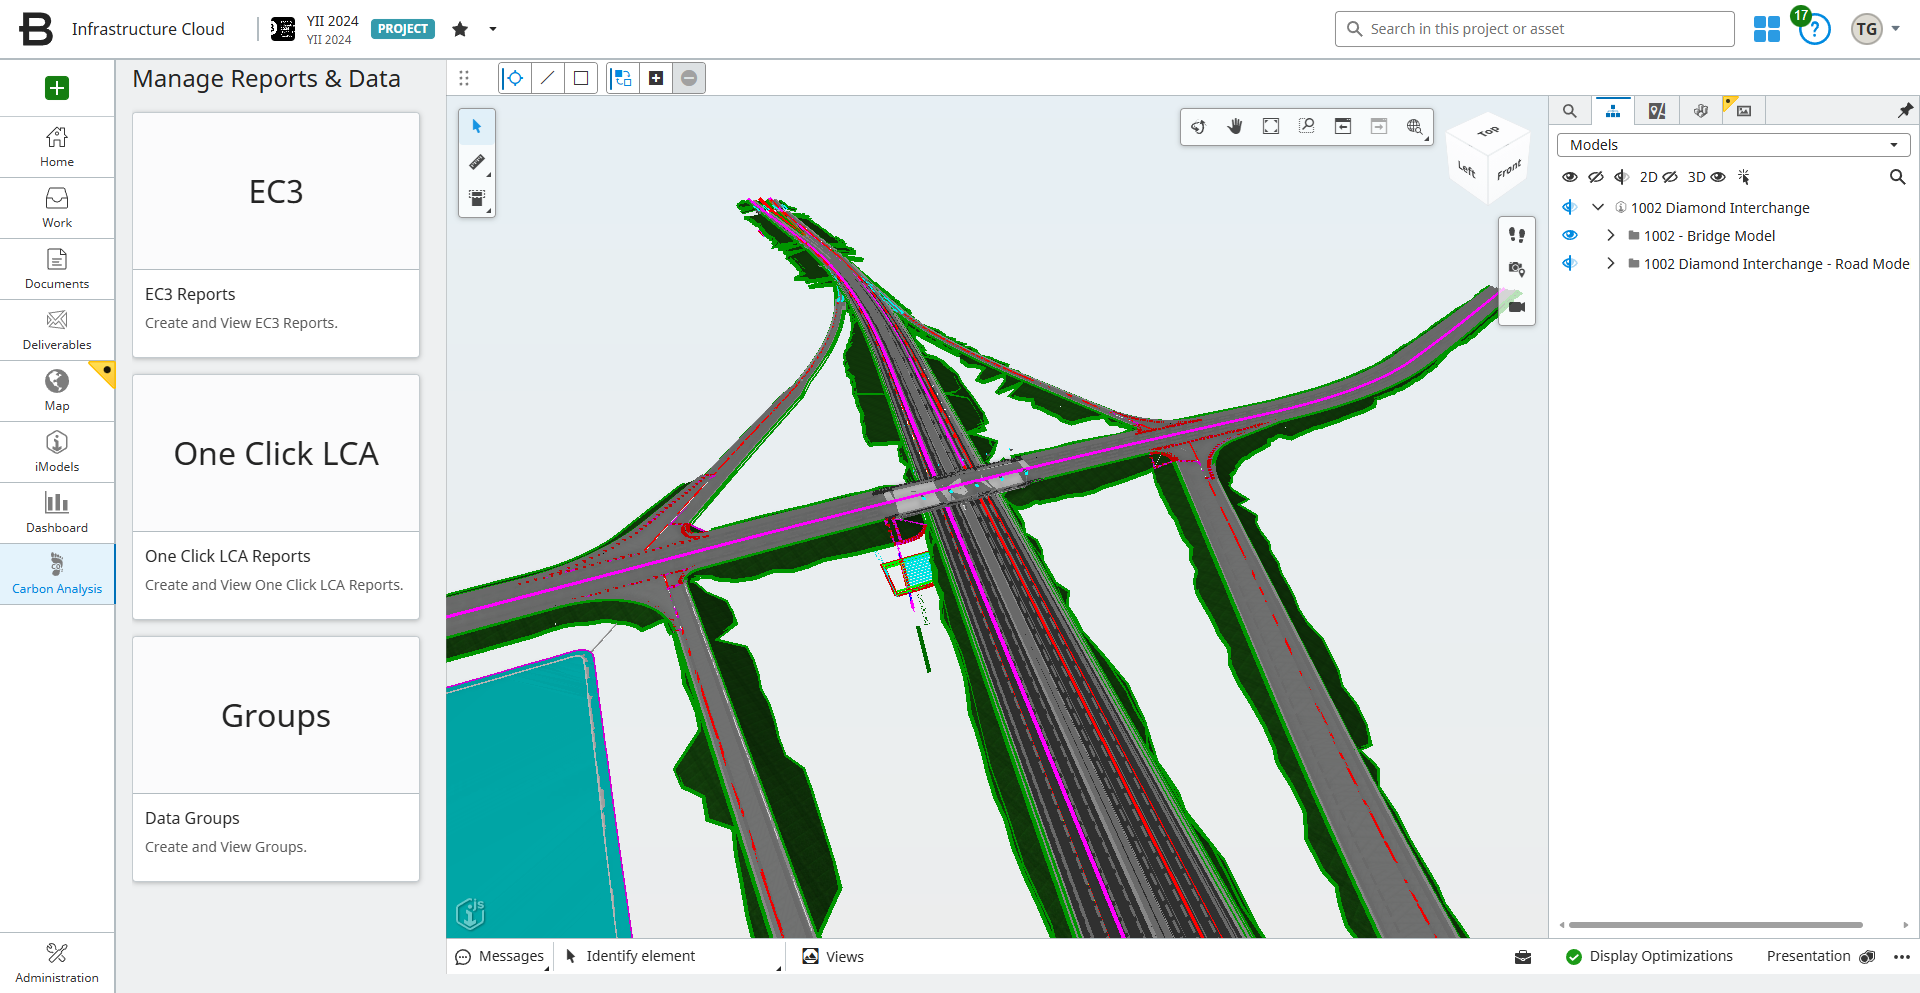Choose the box selection mode
This screenshot has height=993, width=1920.
[x=581, y=78]
